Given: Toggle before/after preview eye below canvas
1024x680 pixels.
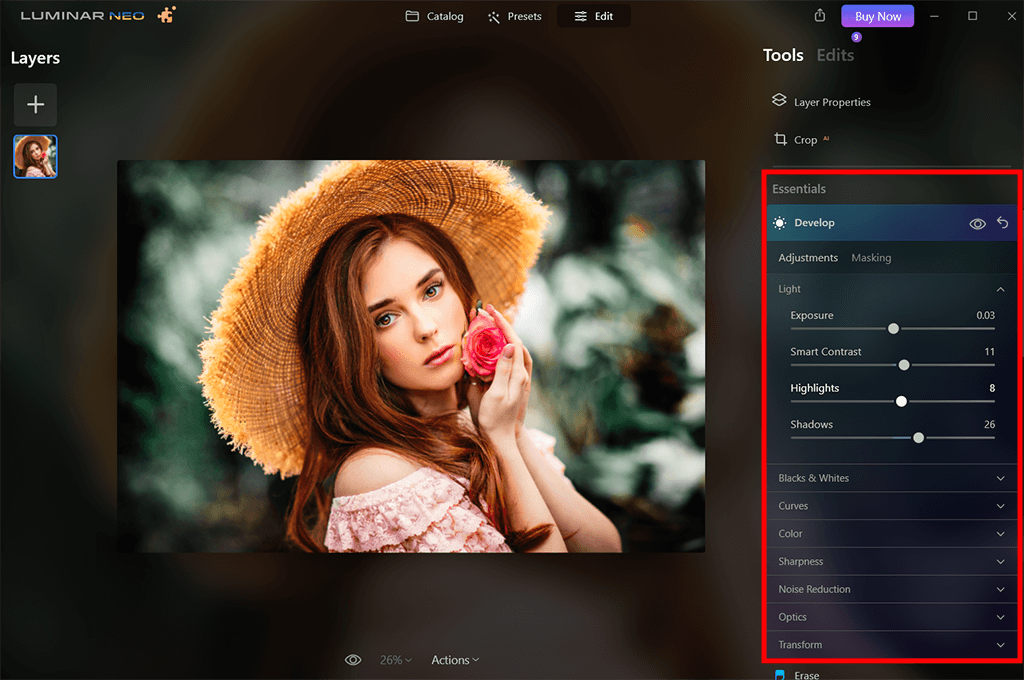Looking at the screenshot, I should (x=353, y=660).
